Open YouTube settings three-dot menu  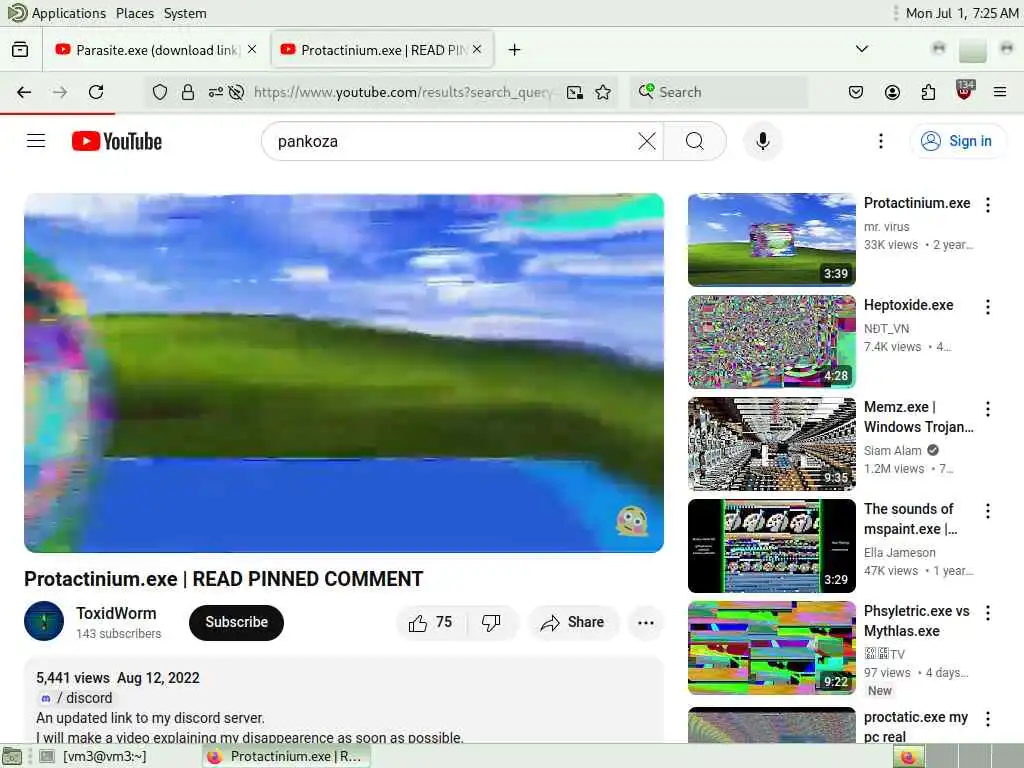pos(881,141)
